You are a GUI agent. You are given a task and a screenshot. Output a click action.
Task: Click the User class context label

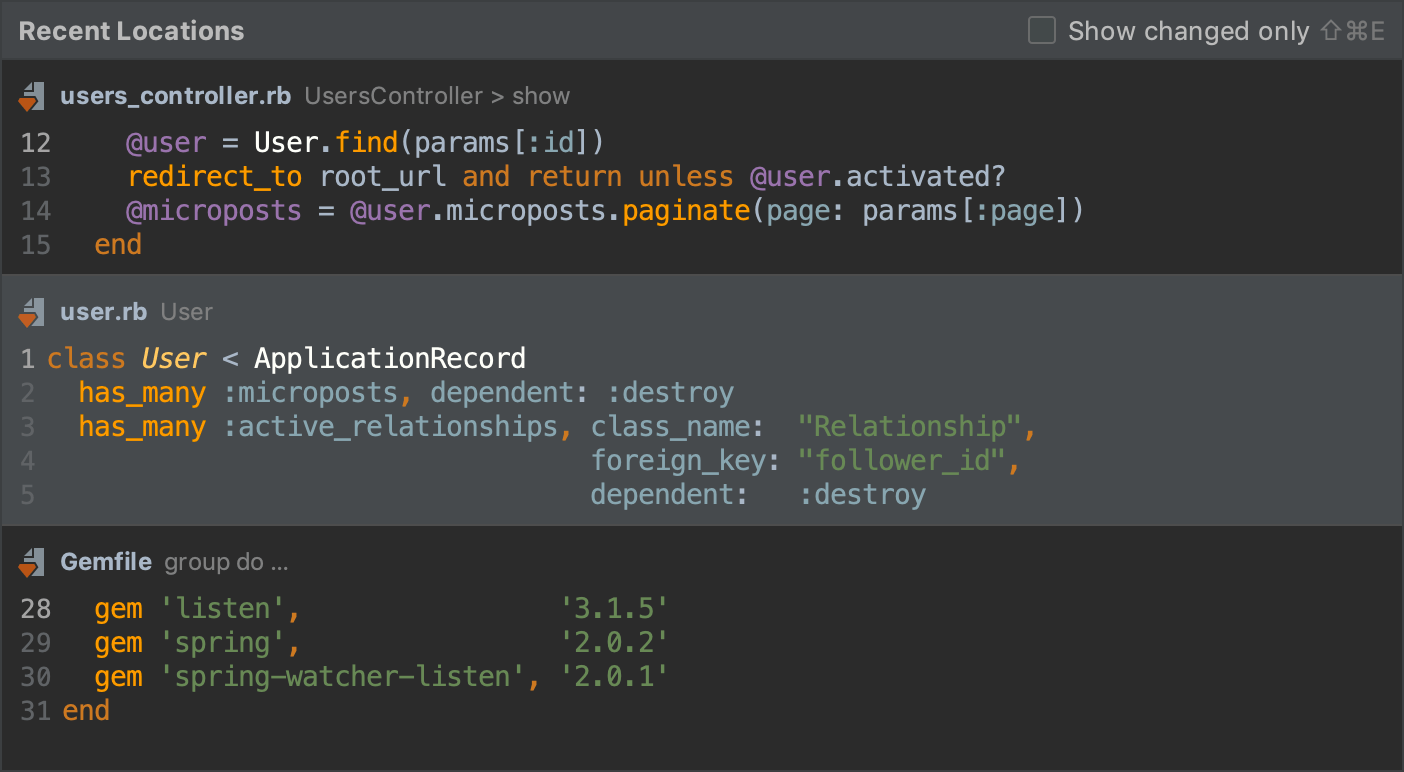pyautogui.click(x=186, y=312)
